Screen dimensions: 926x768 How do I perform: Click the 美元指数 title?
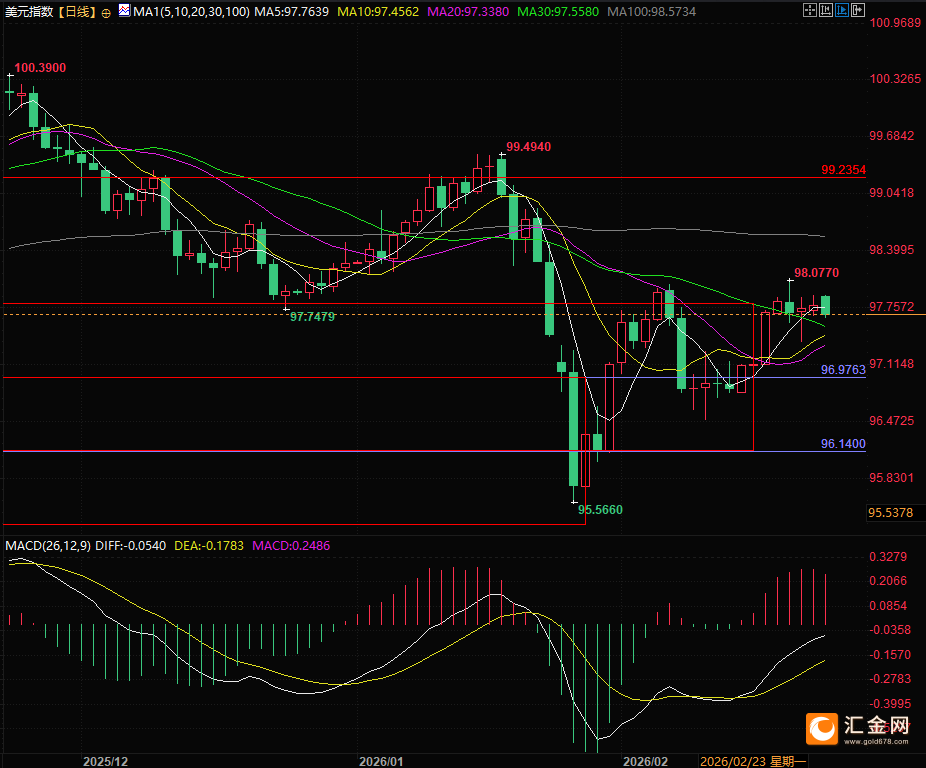29,12
